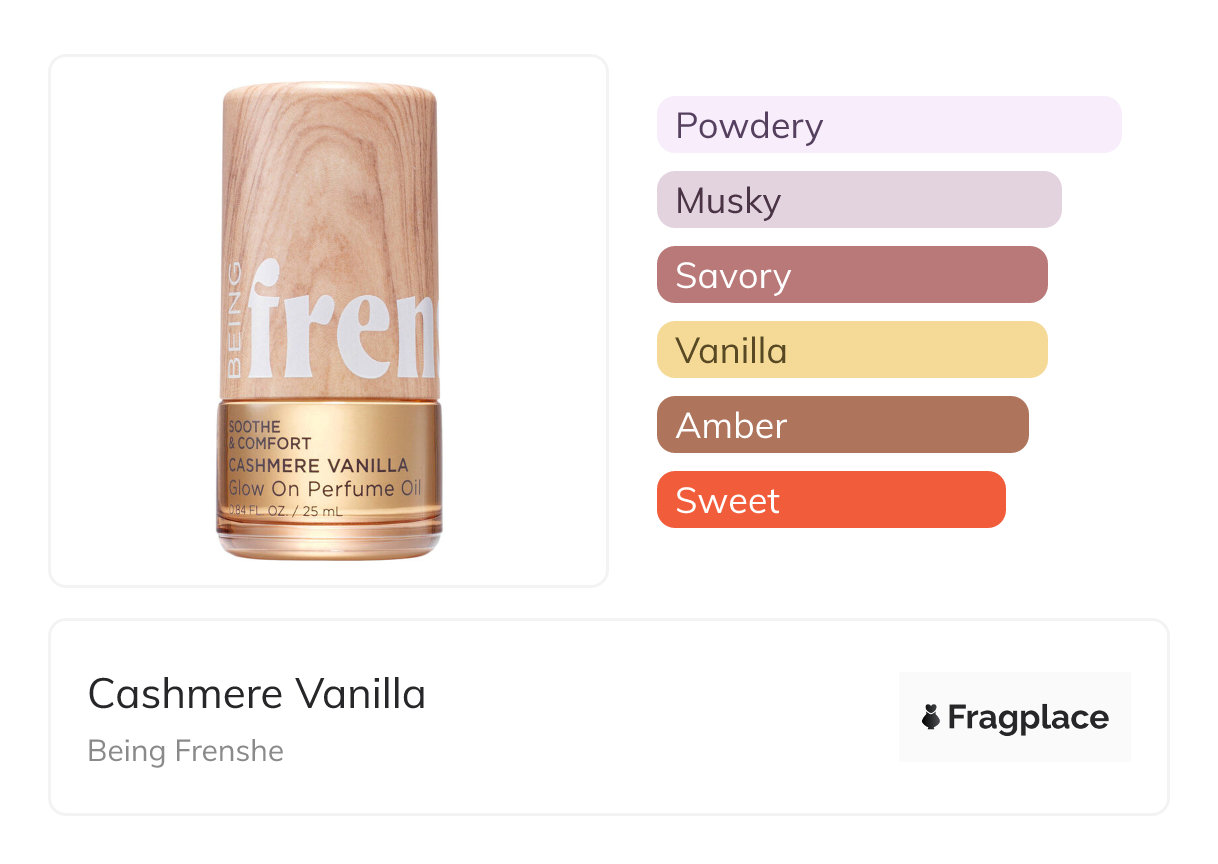This screenshot has width=1218, height=864.
Task: Select the yellow Vanilla accord bar
Action: coord(851,350)
